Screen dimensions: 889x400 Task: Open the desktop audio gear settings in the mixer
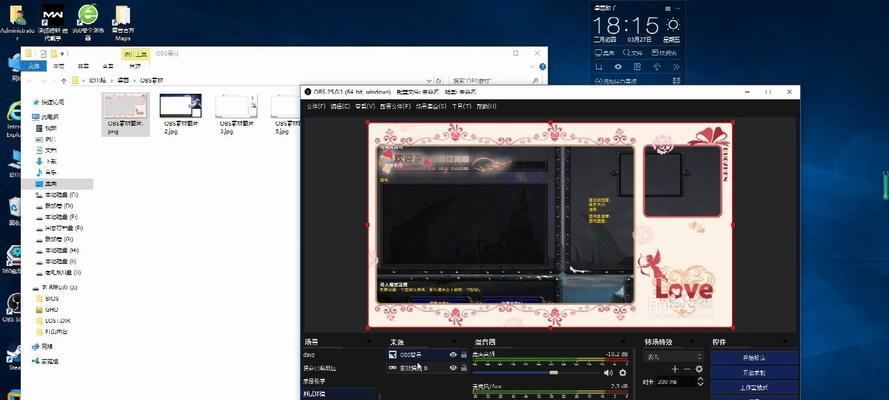tap(623, 373)
